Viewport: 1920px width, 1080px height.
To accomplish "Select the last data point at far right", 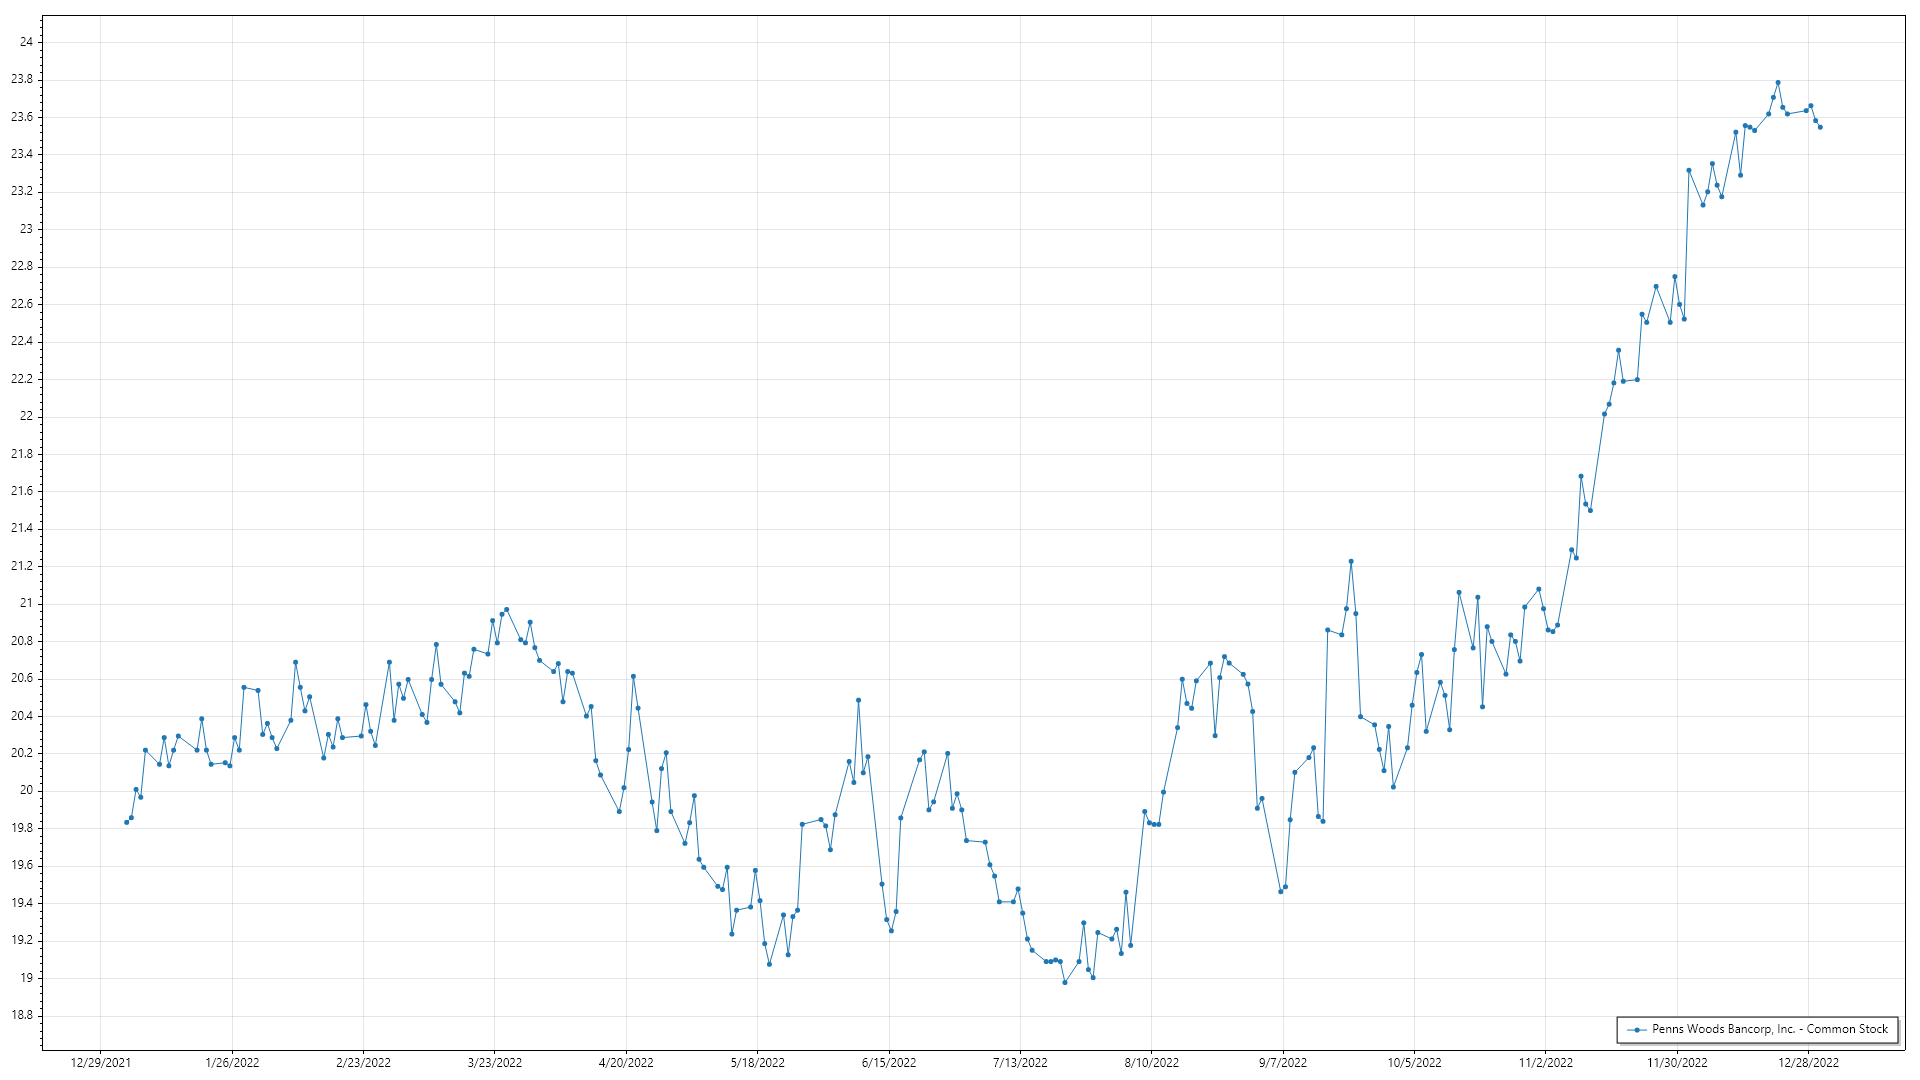I will pos(1820,127).
